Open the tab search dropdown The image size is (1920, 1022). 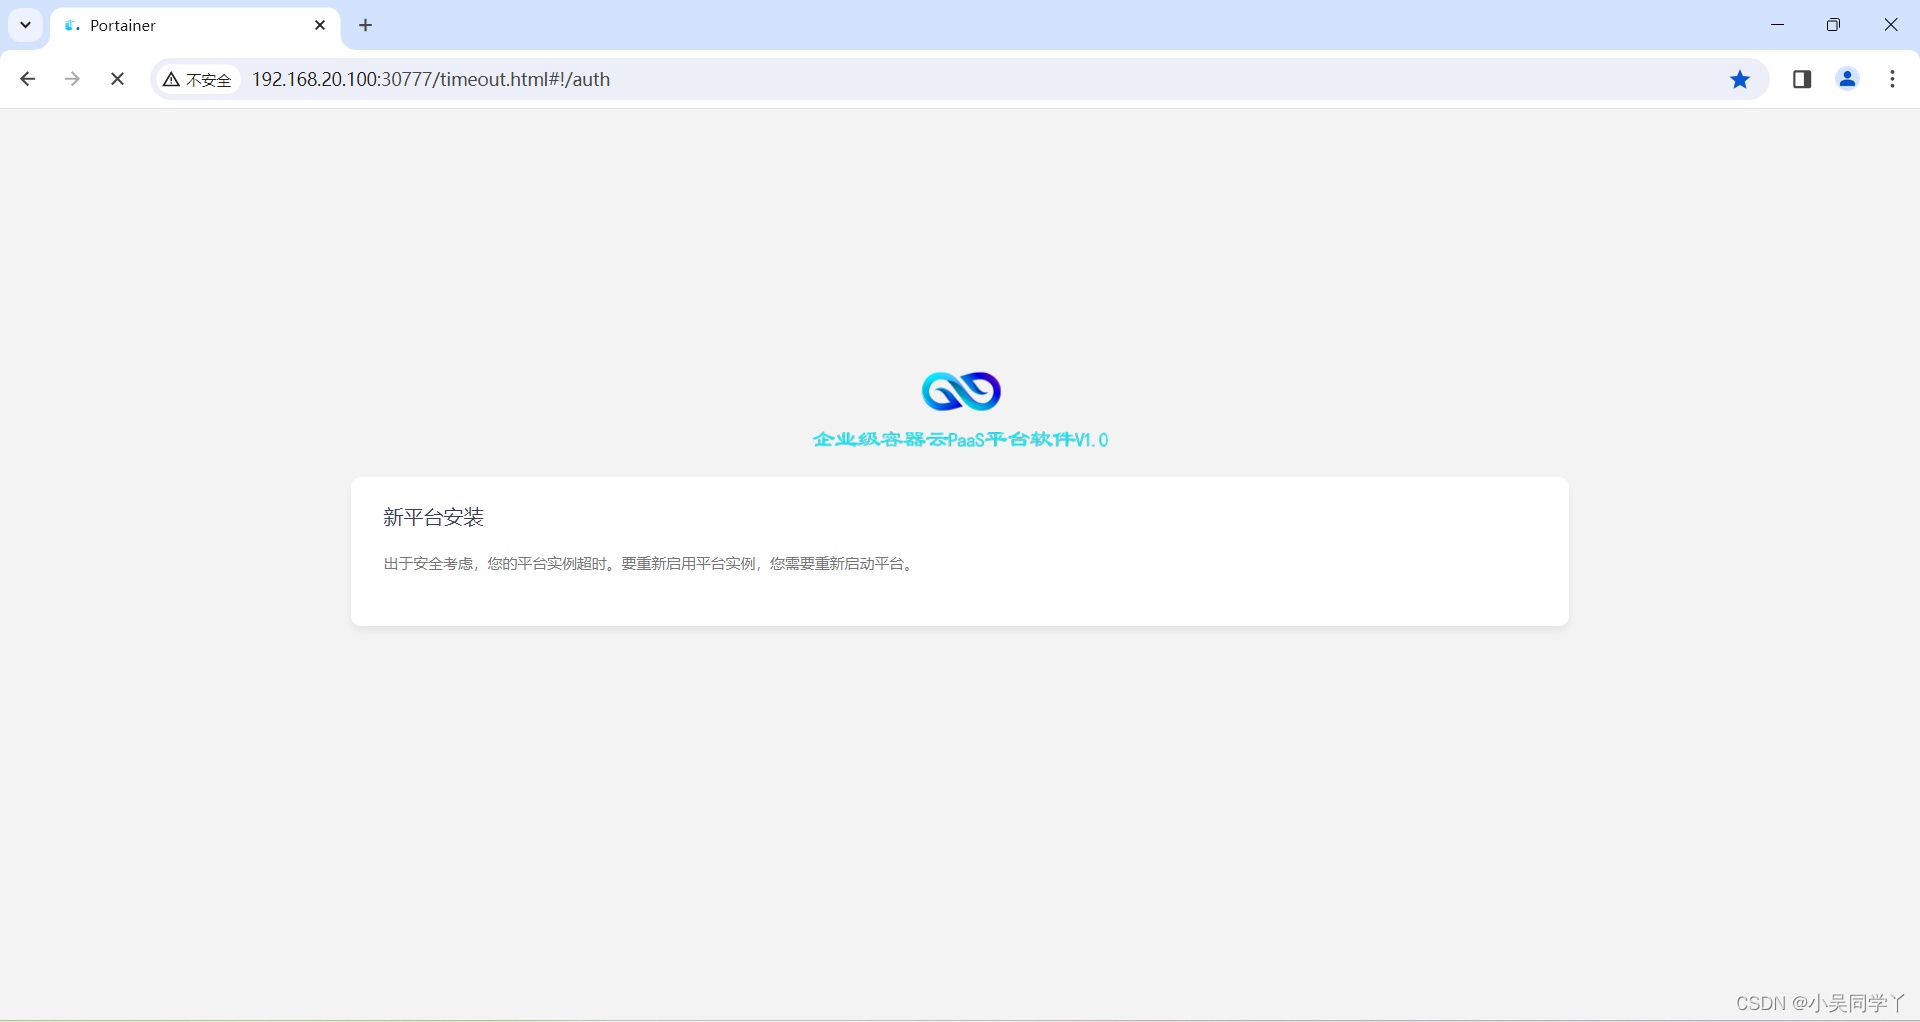(25, 25)
